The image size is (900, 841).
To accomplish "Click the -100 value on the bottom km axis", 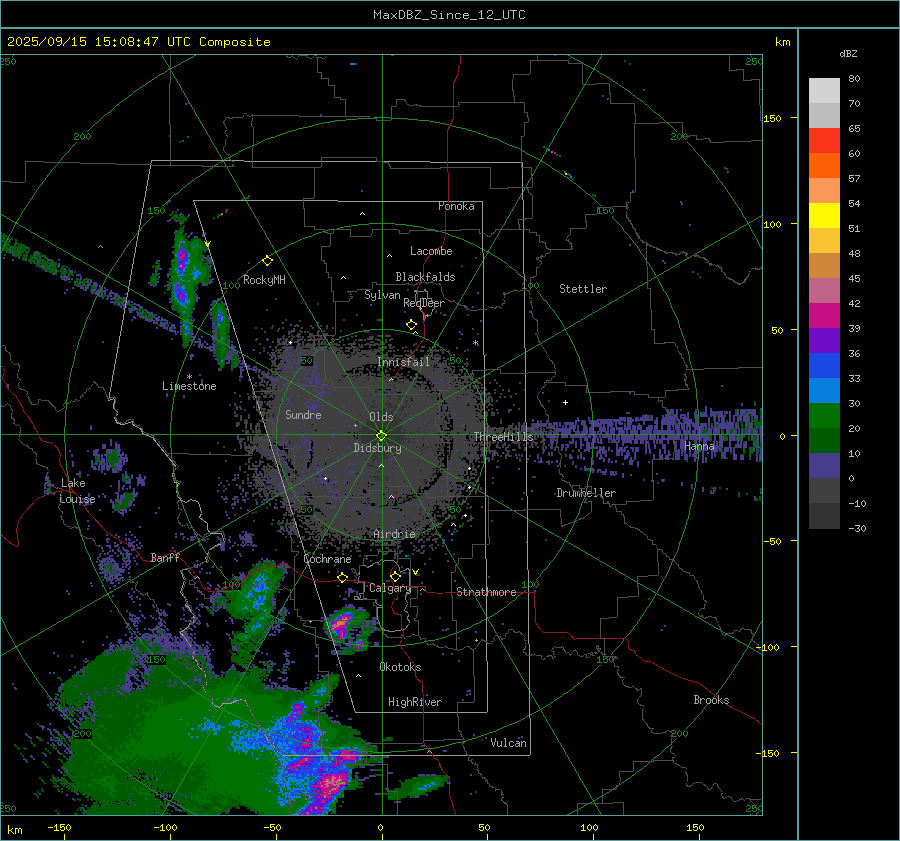I will coord(165,827).
